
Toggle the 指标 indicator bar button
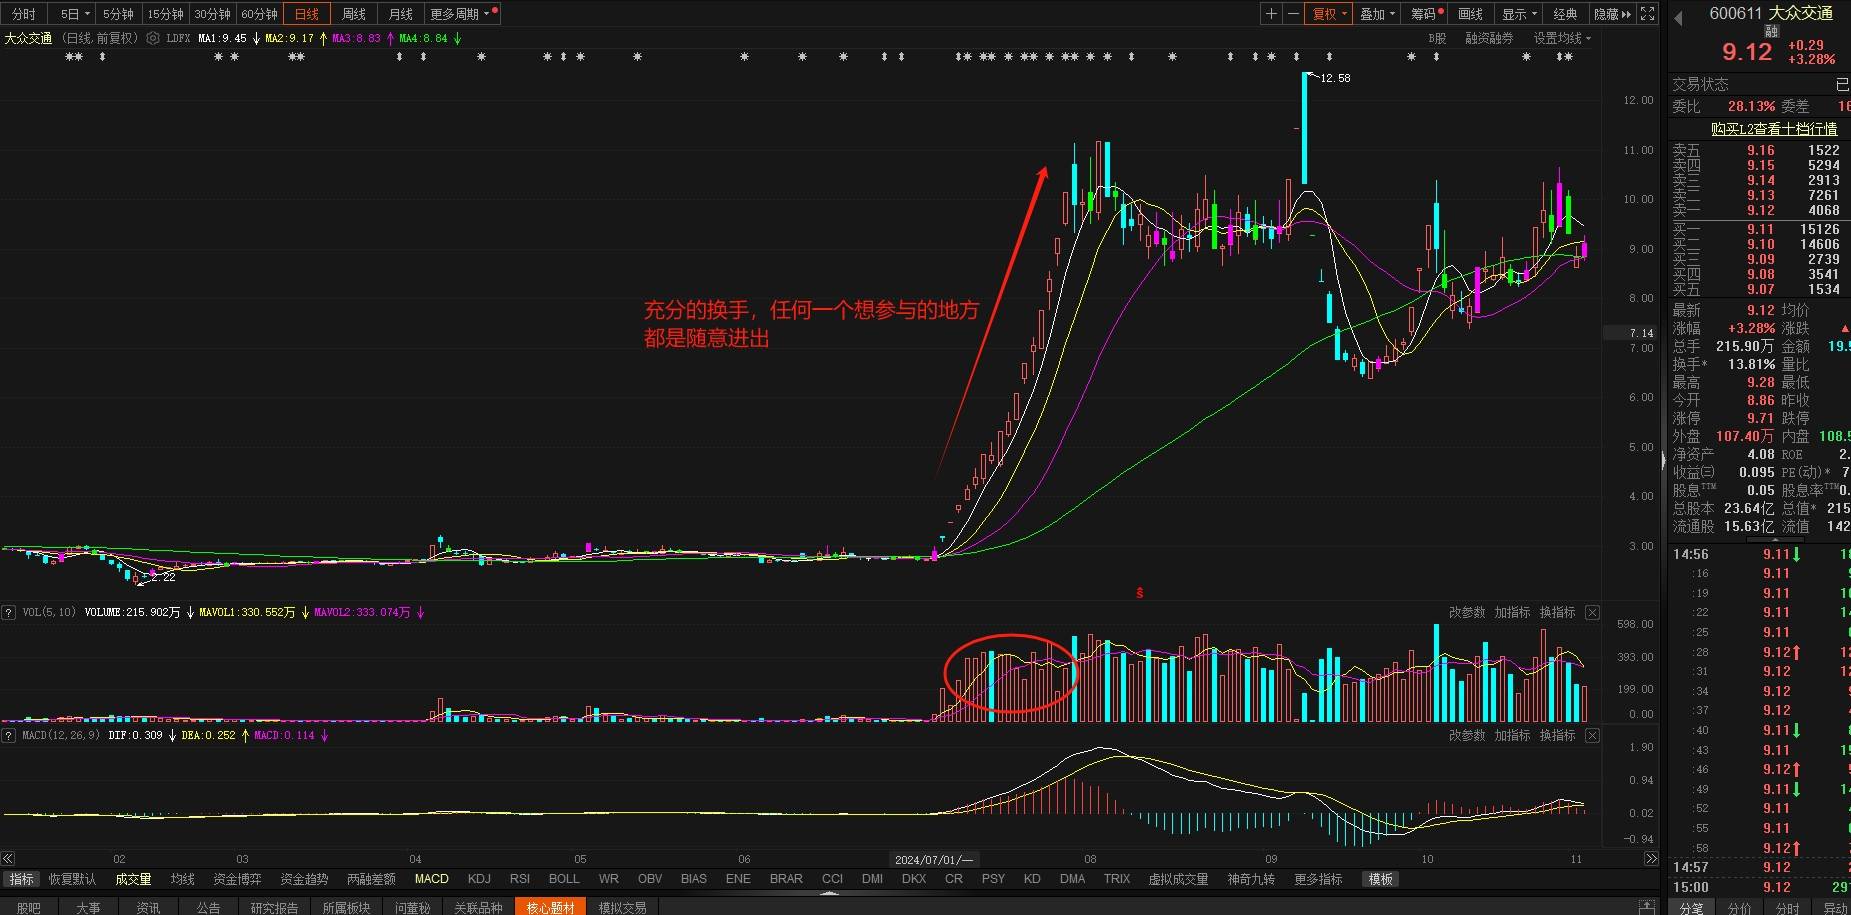[21, 879]
